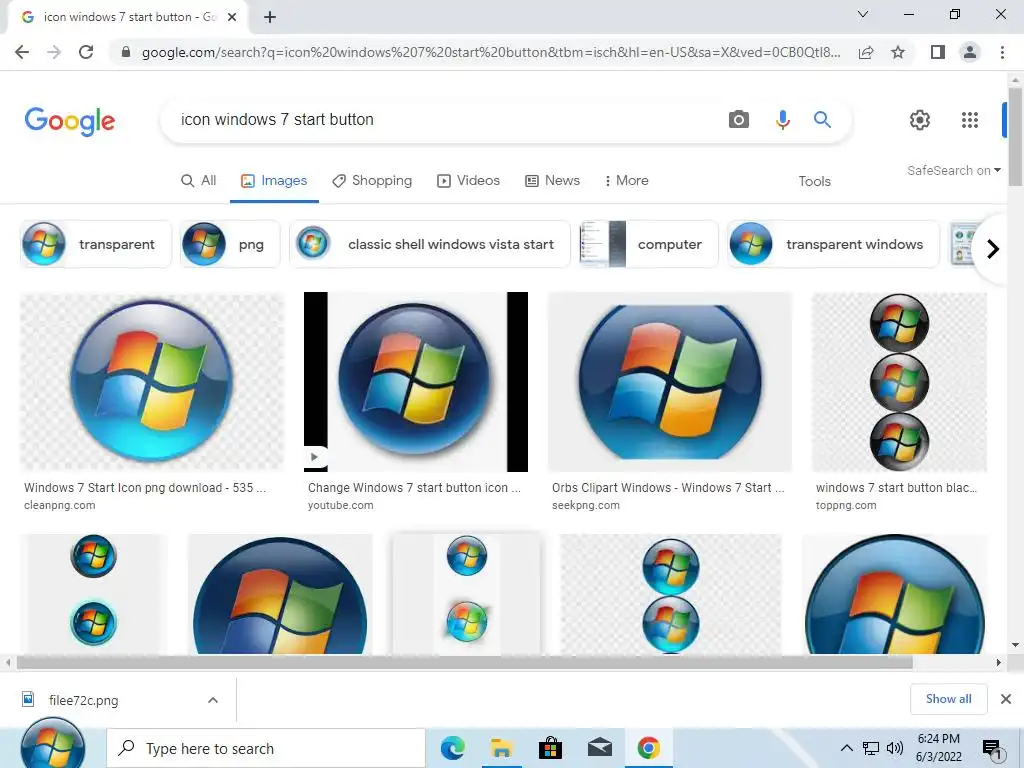
Task: Open Google quick settings gear
Action: point(920,120)
